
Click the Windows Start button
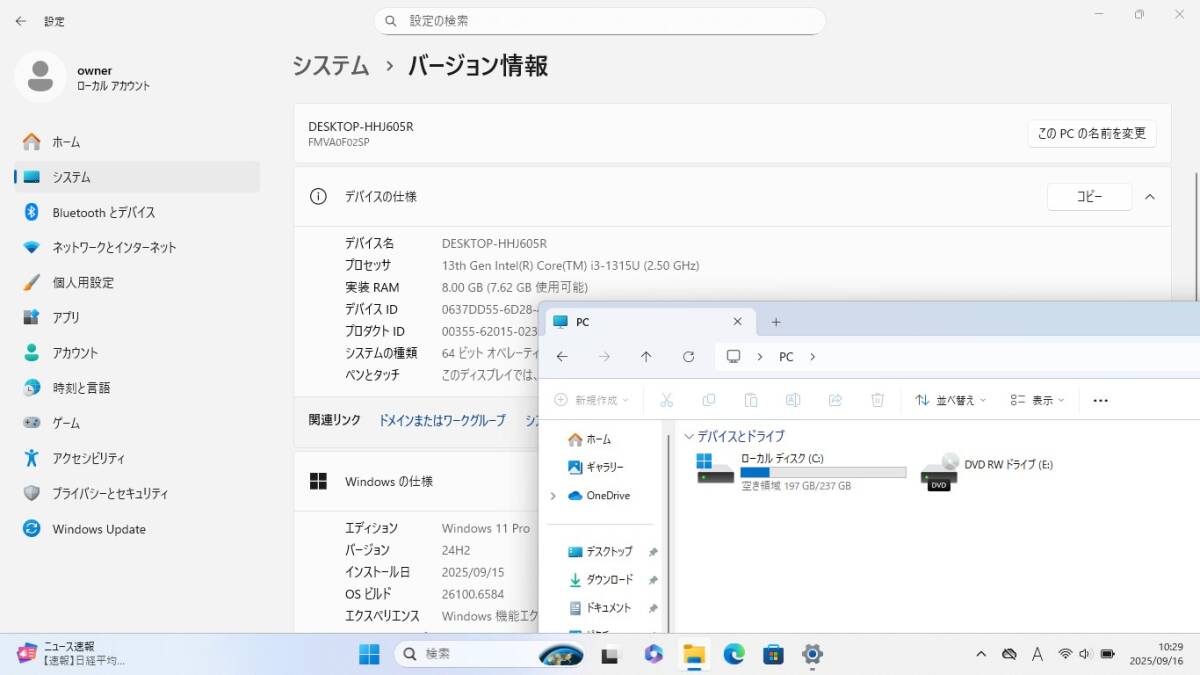[x=369, y=654]
